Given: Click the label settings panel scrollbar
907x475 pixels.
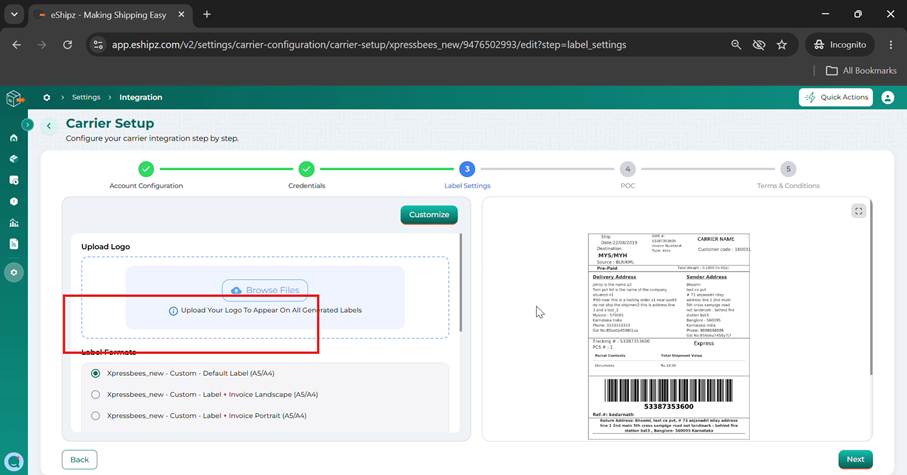Looking at the screenshot, I should tap(461, 283).
